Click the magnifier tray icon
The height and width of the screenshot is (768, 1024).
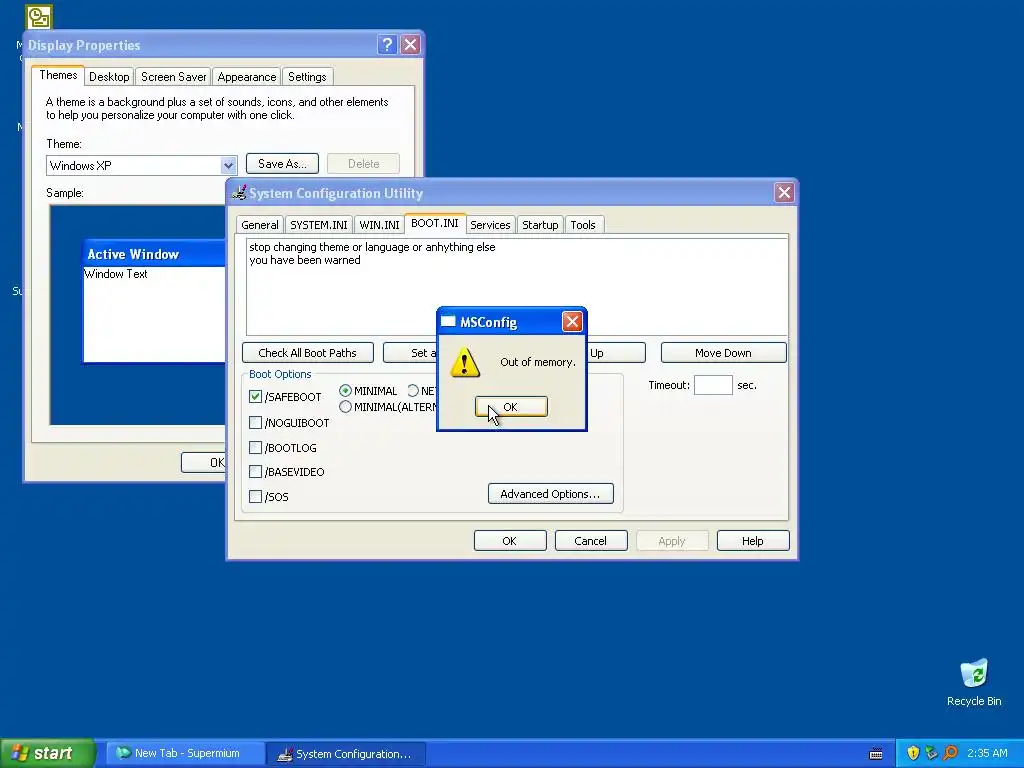(950, 753)
